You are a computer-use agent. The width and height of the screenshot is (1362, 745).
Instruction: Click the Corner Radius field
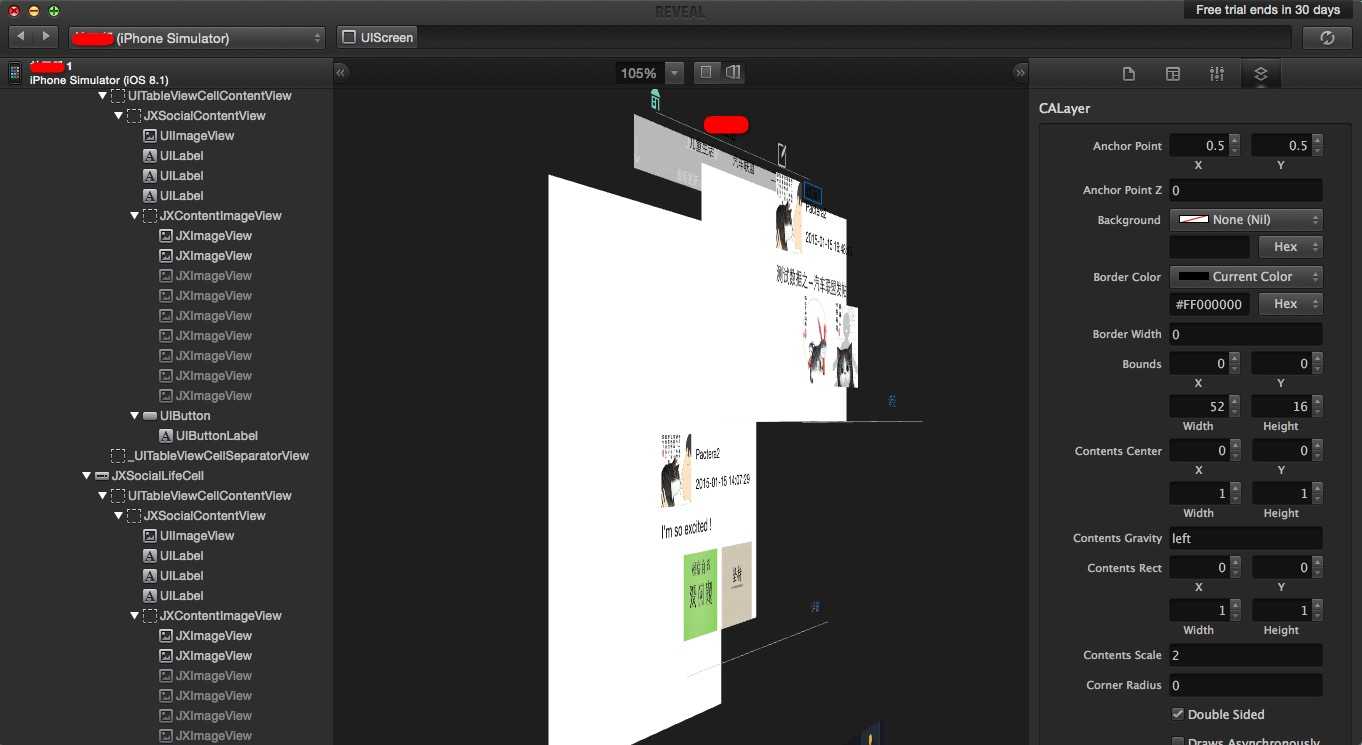[x=1246, y=685]
